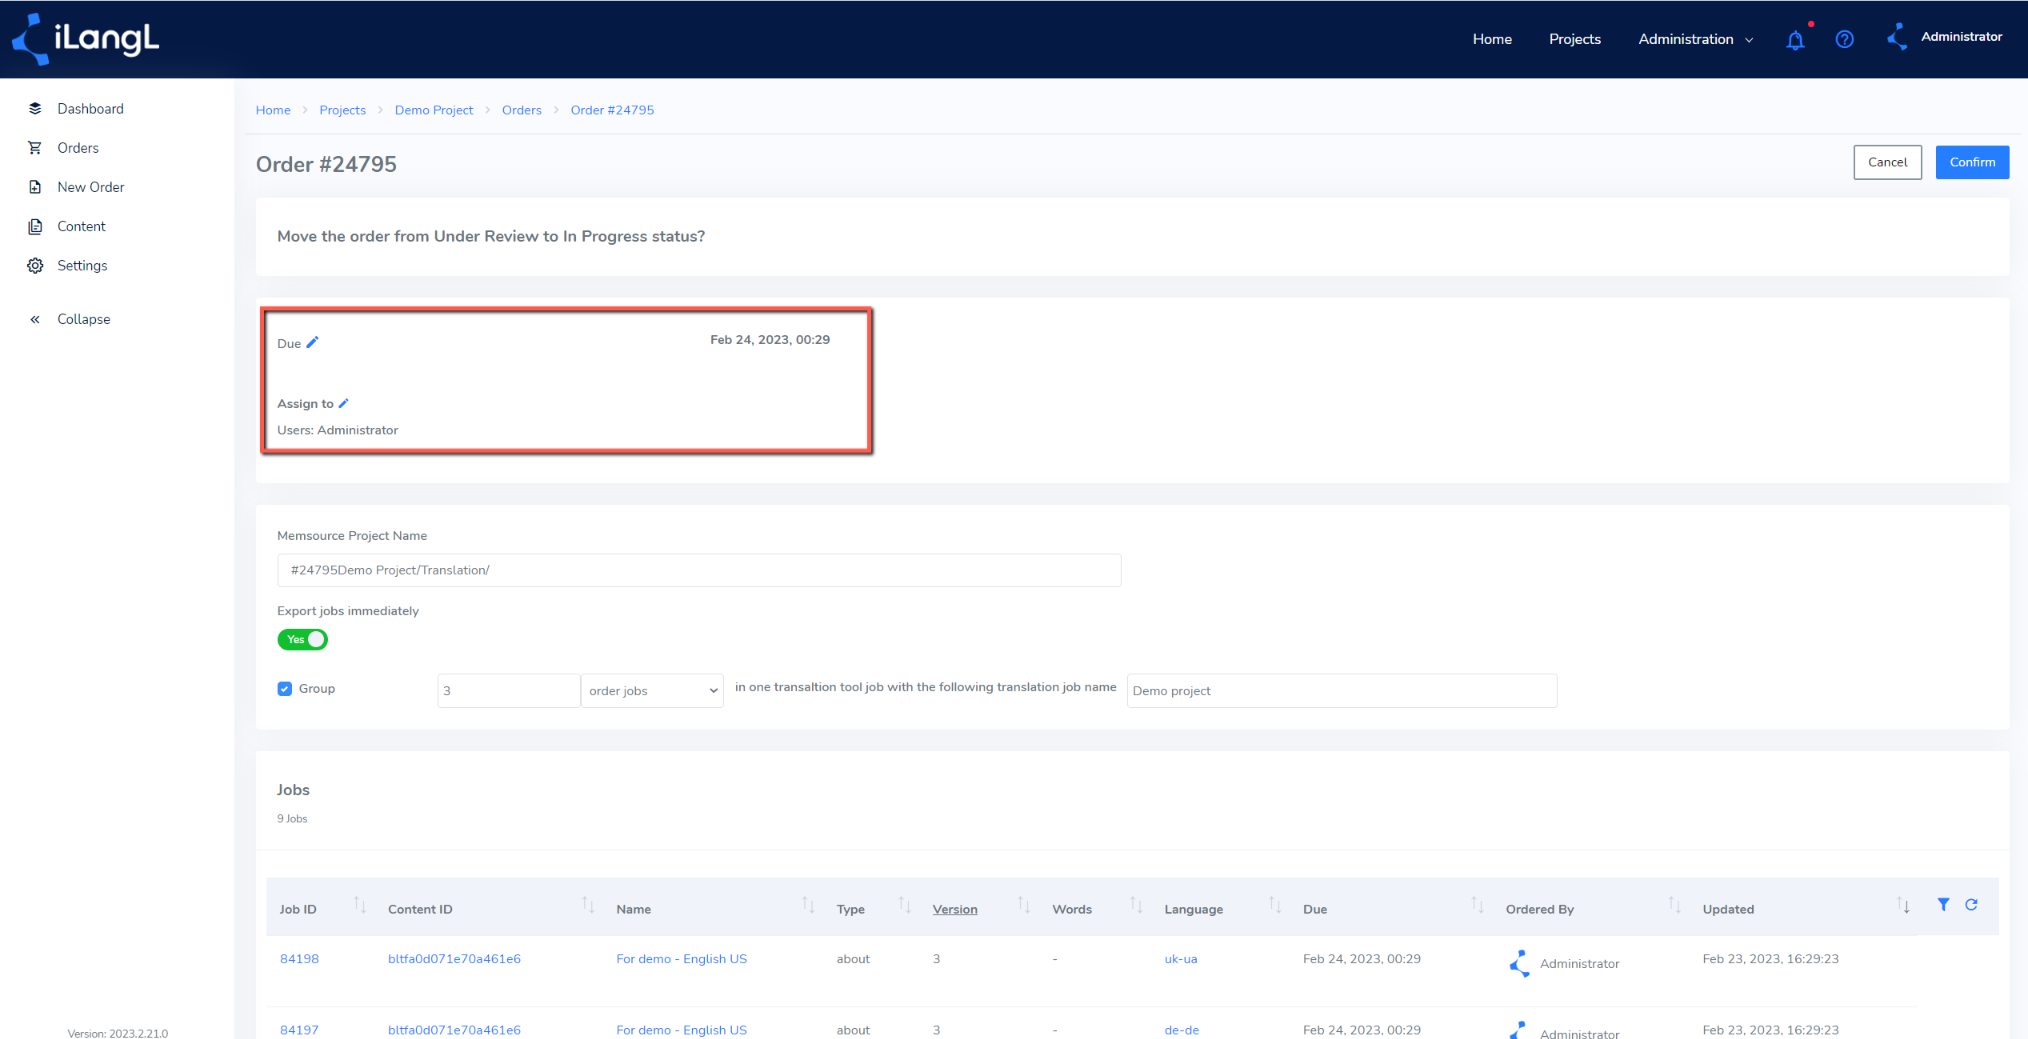This screenshot has width=2028, height=1039.
Task: Open Content in sidebar
Action: pos(81,226)
